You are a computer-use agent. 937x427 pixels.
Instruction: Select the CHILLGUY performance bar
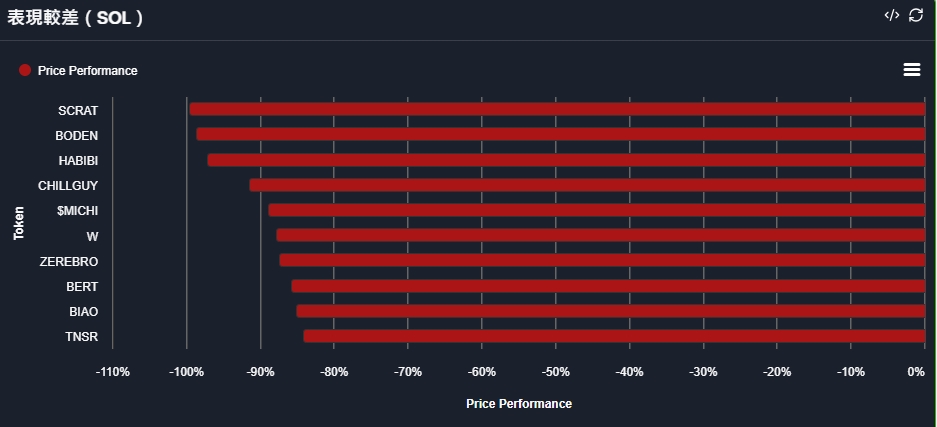tap(587, 185)
